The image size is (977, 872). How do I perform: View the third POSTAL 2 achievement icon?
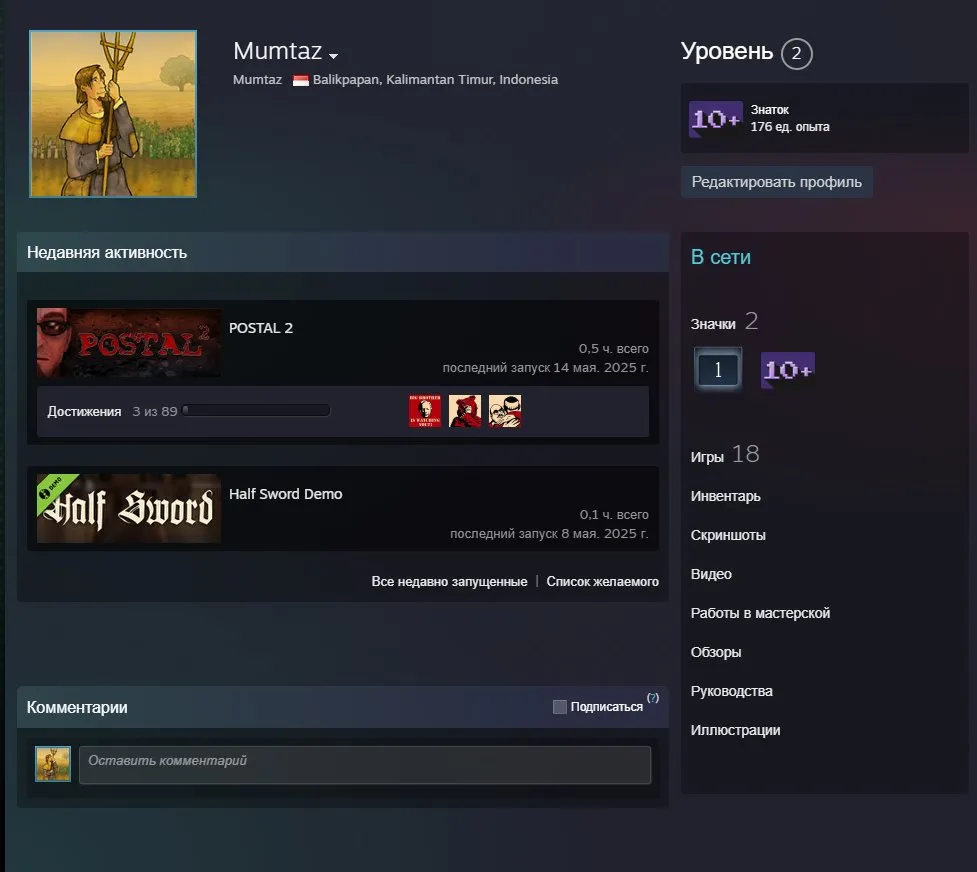pyautogui.click(x=505, y=411)
